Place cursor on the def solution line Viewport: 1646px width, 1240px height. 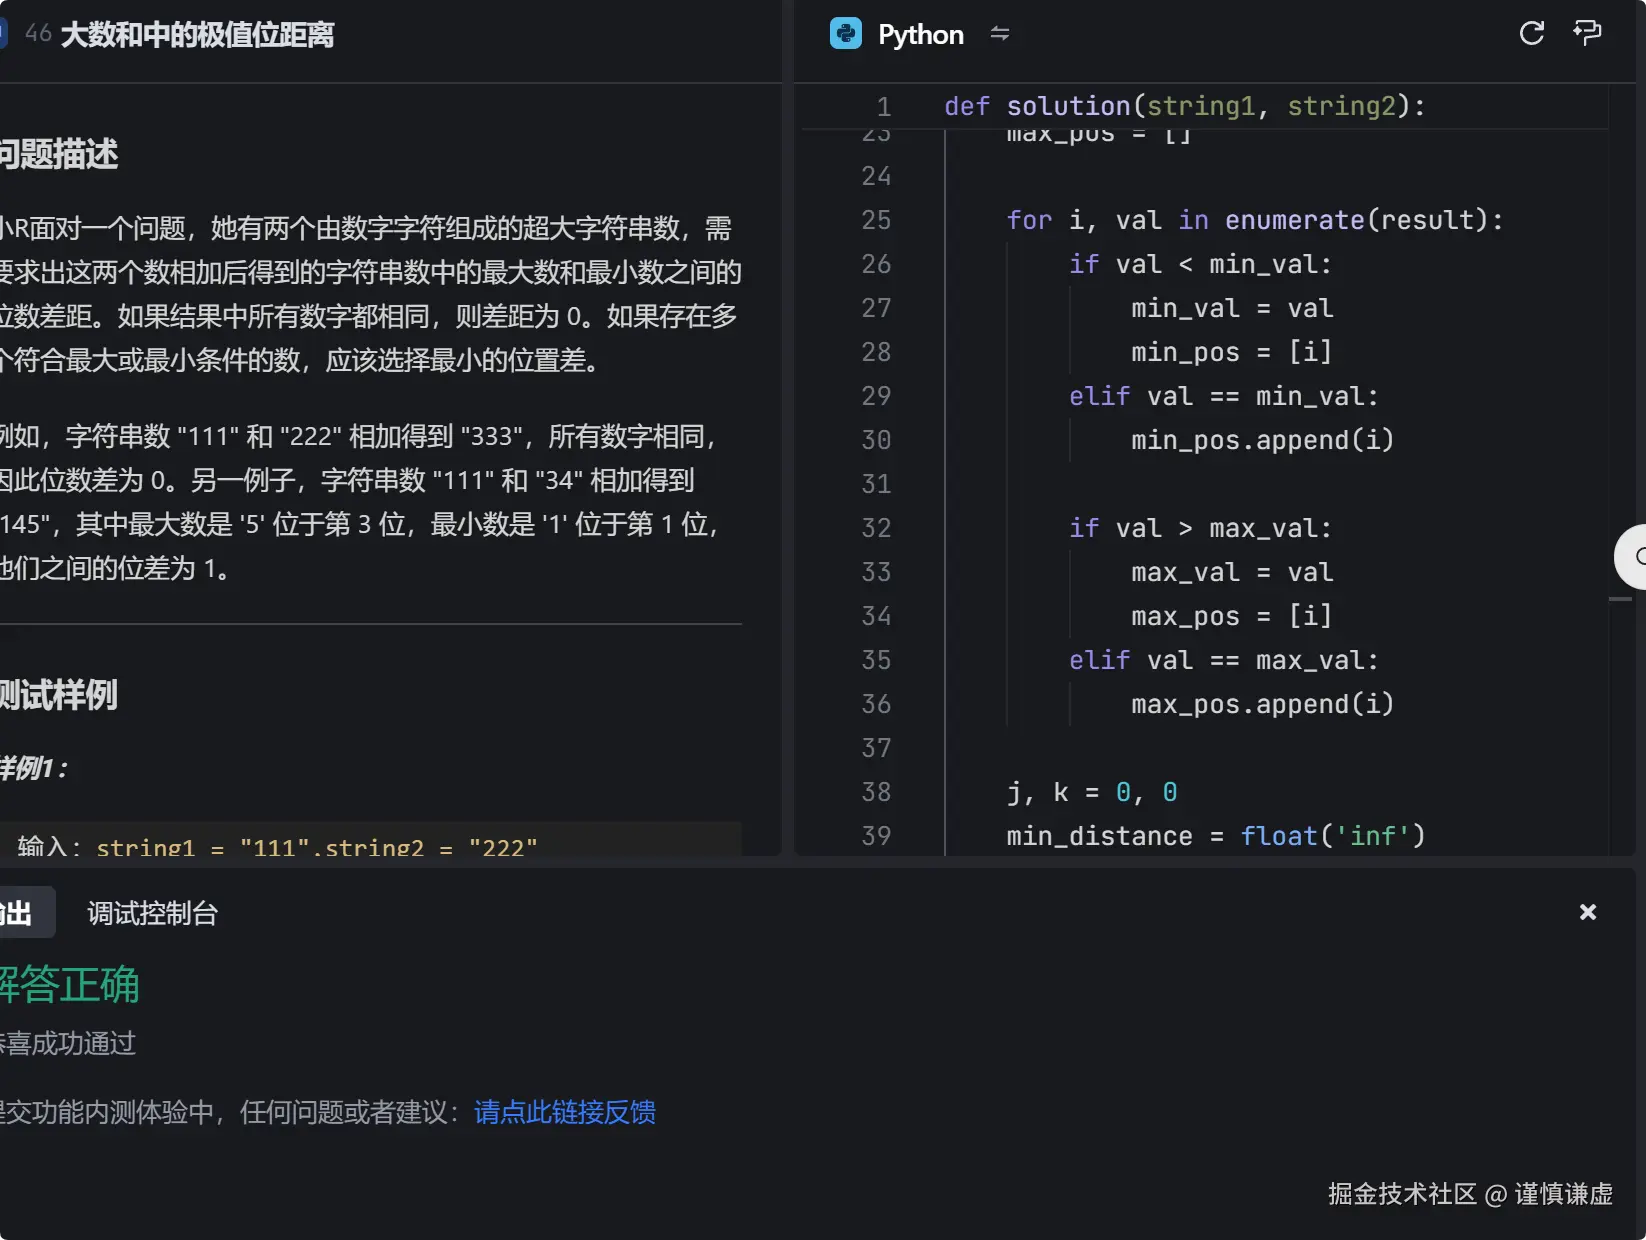[x=1180, y=105]
